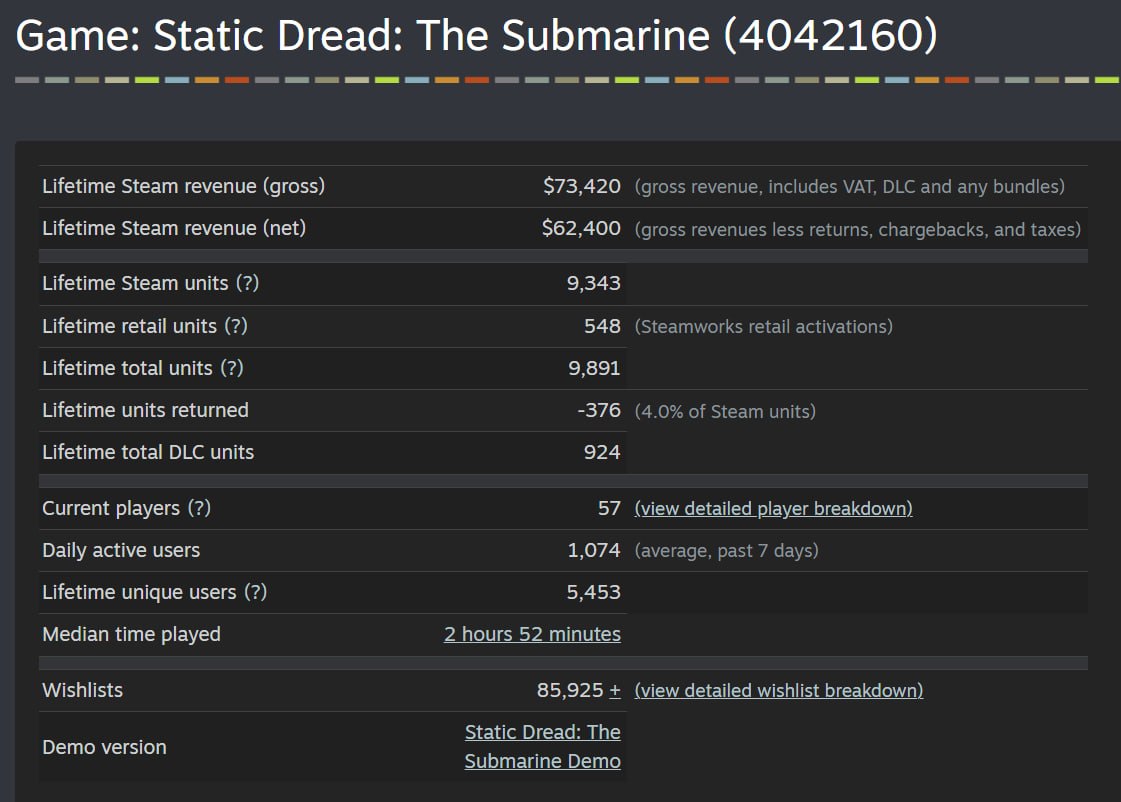Click the Steamworks retail activations note
This screenshot has height=802, width=1121.
tap(764, 327)
